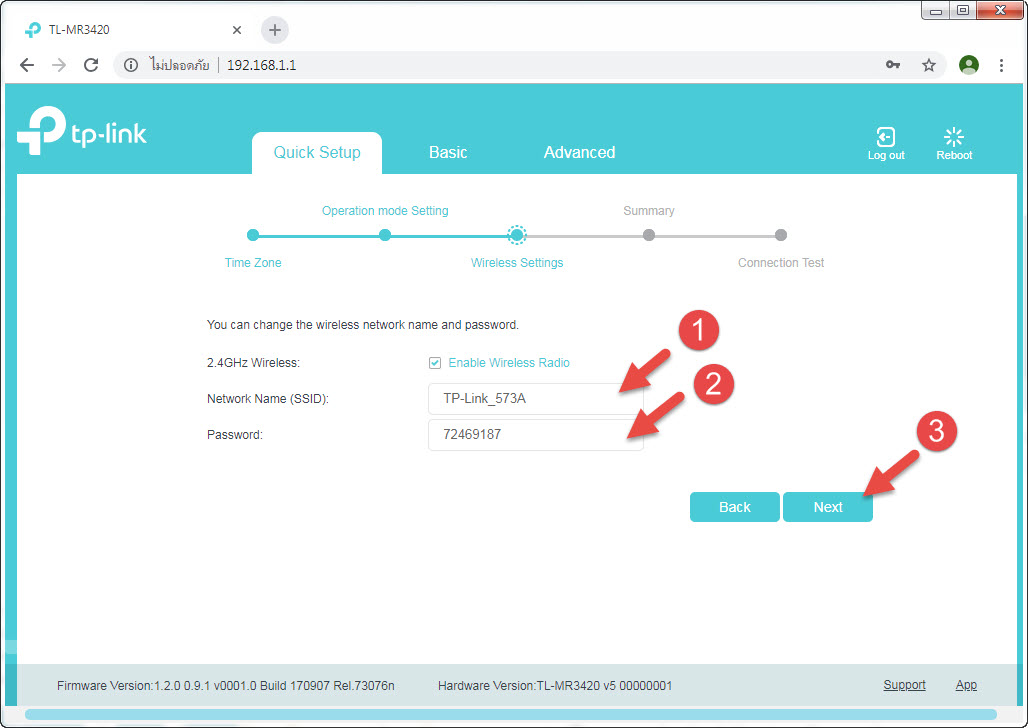Open the App link
Screen dimensions: 1028x728
point(966,685)
